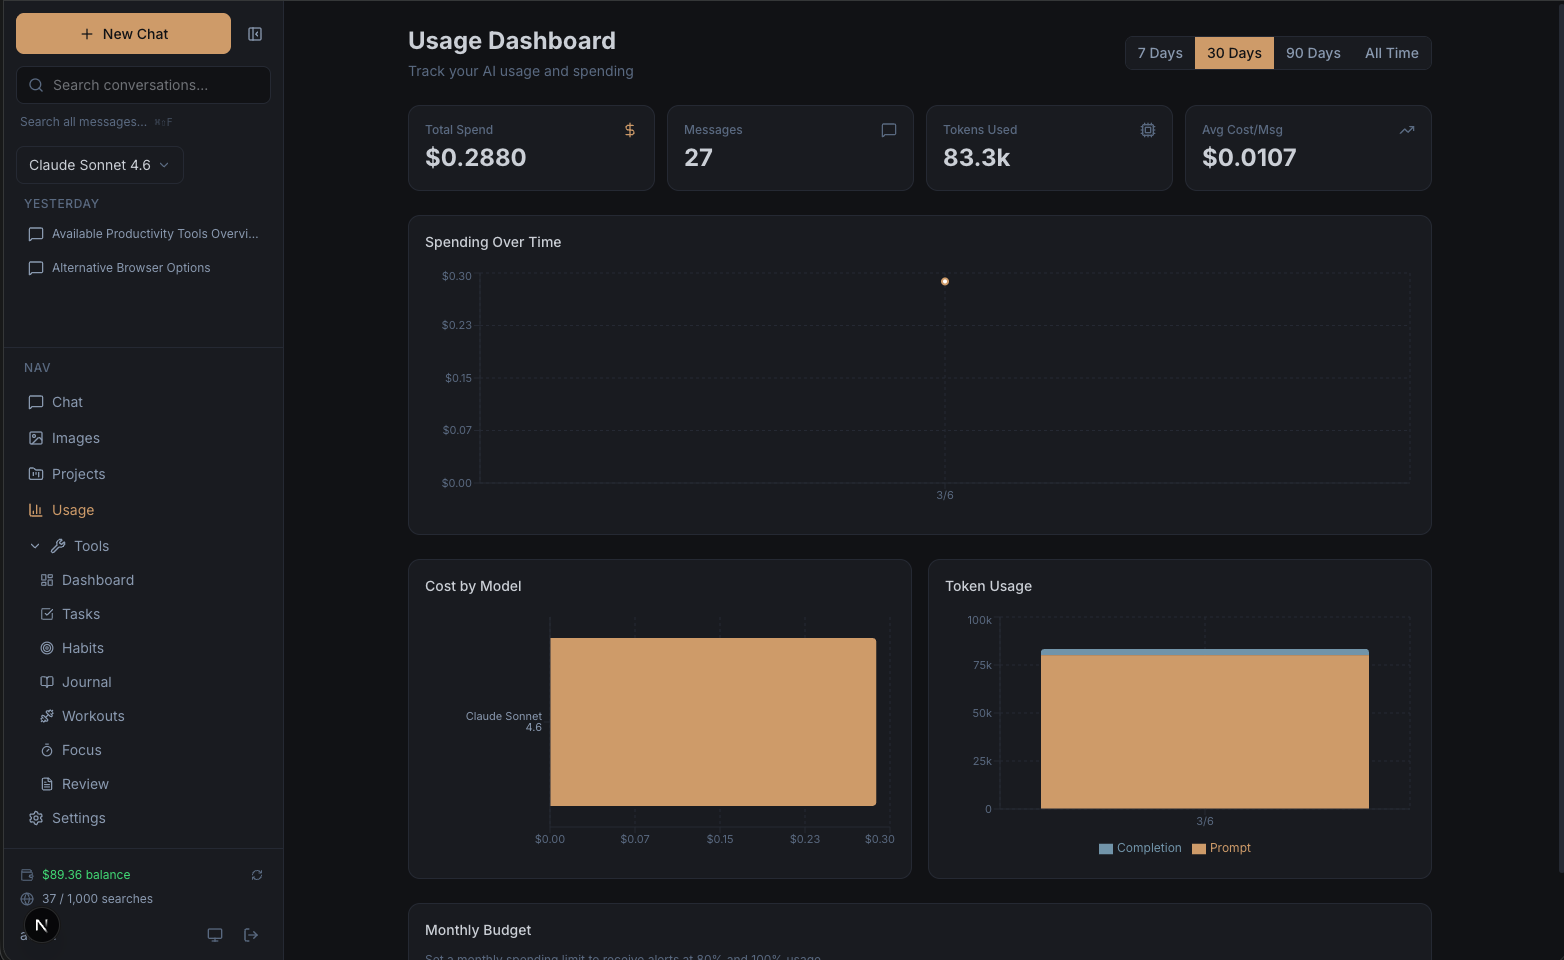Select the Workouts icon

point(46,716)
